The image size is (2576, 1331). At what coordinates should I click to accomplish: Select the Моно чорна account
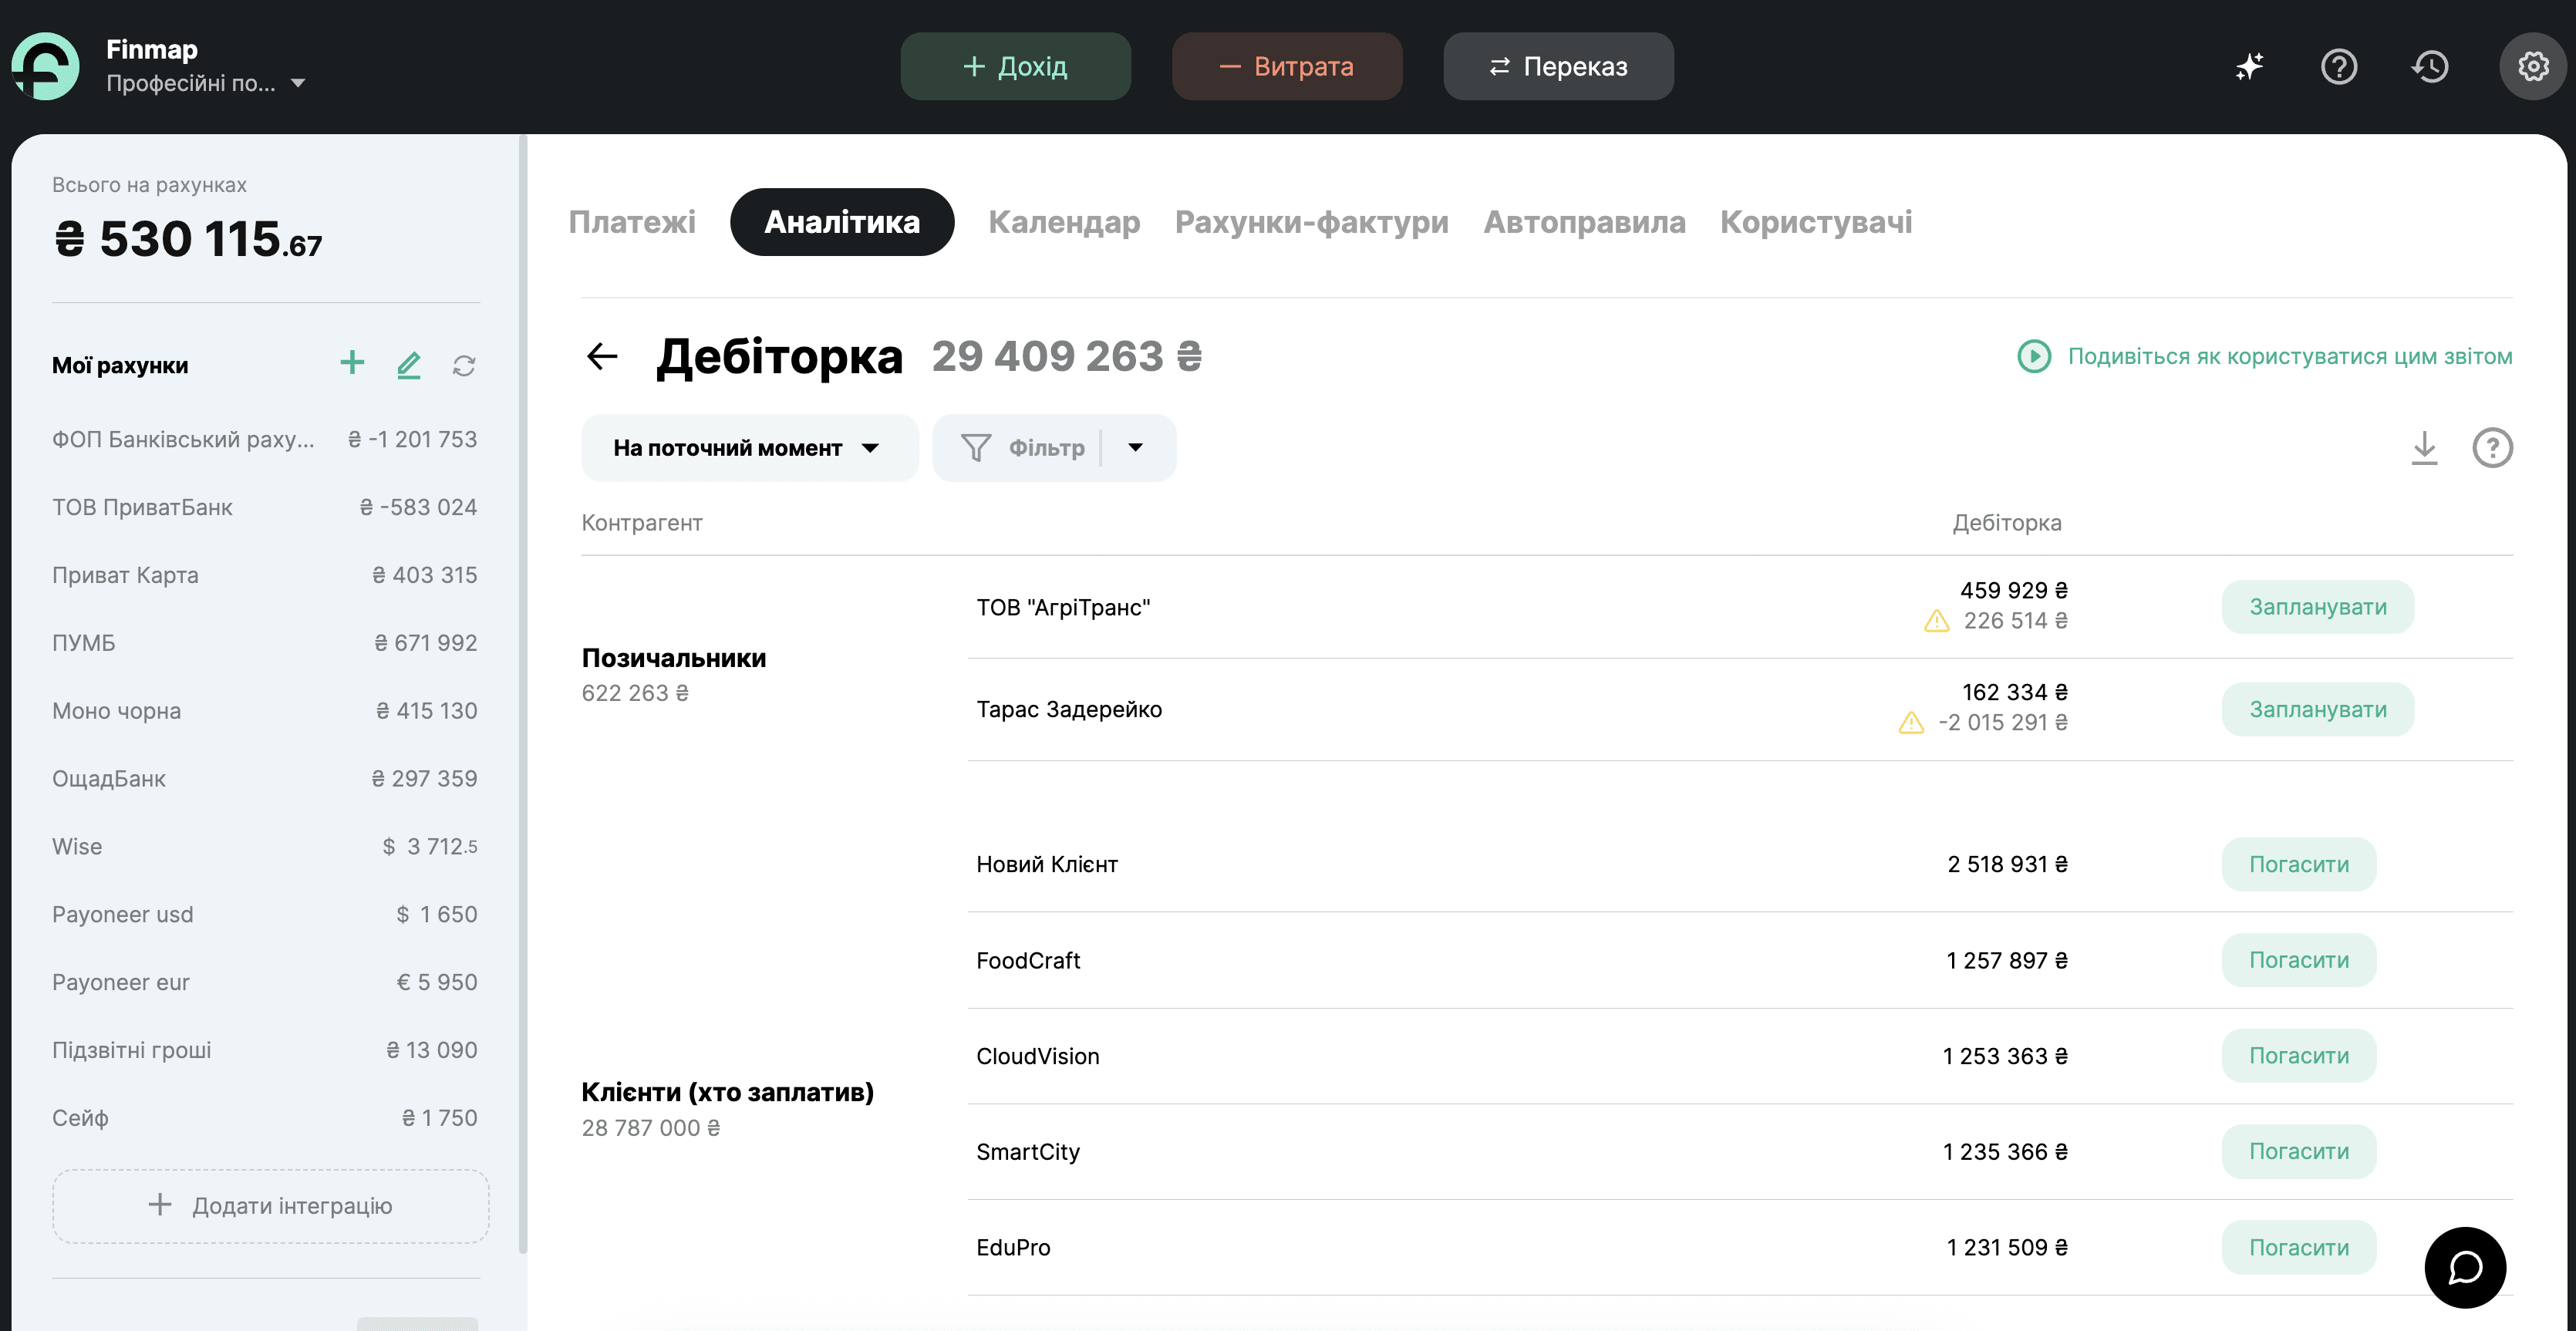pyautogui.click(x=265, y=711)
